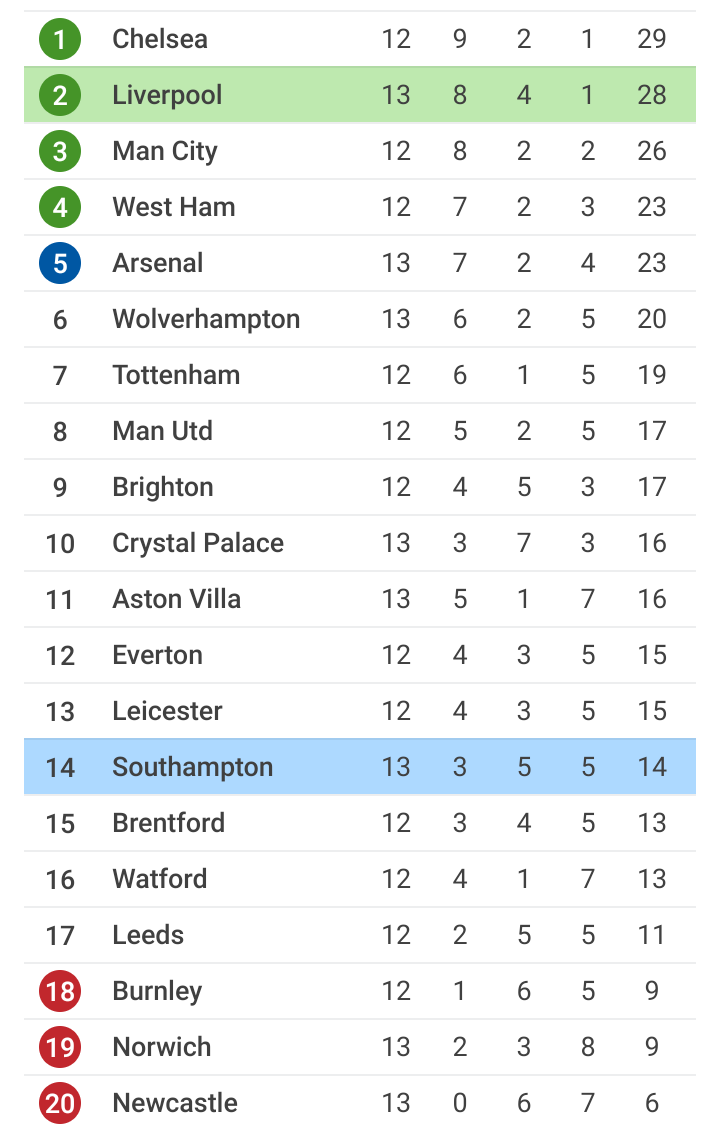Open the Brentford team name
This screenshot has width=720, height=1124.
pos(169,823)
